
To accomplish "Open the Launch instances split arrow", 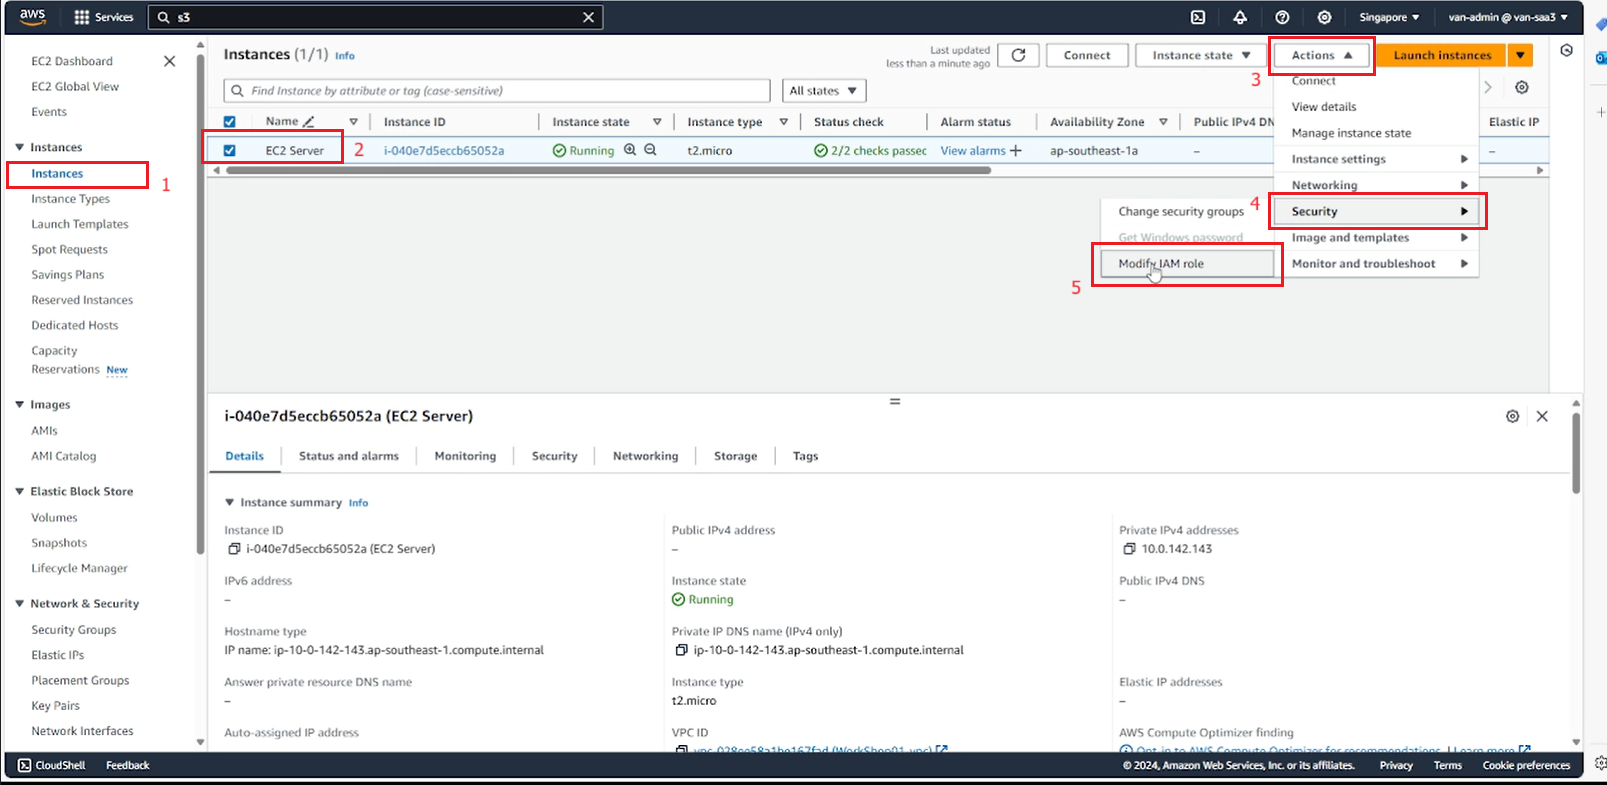I will [1520, 55].
